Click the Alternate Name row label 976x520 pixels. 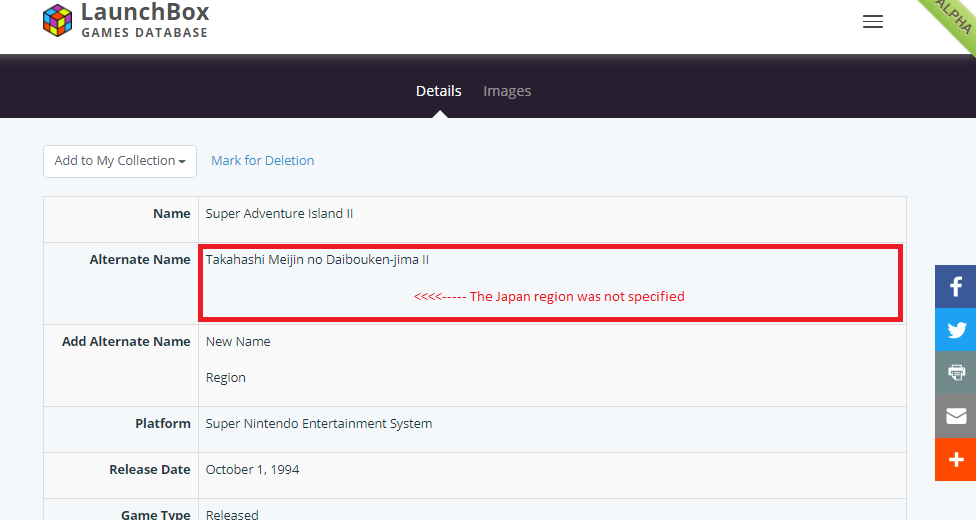140,260
